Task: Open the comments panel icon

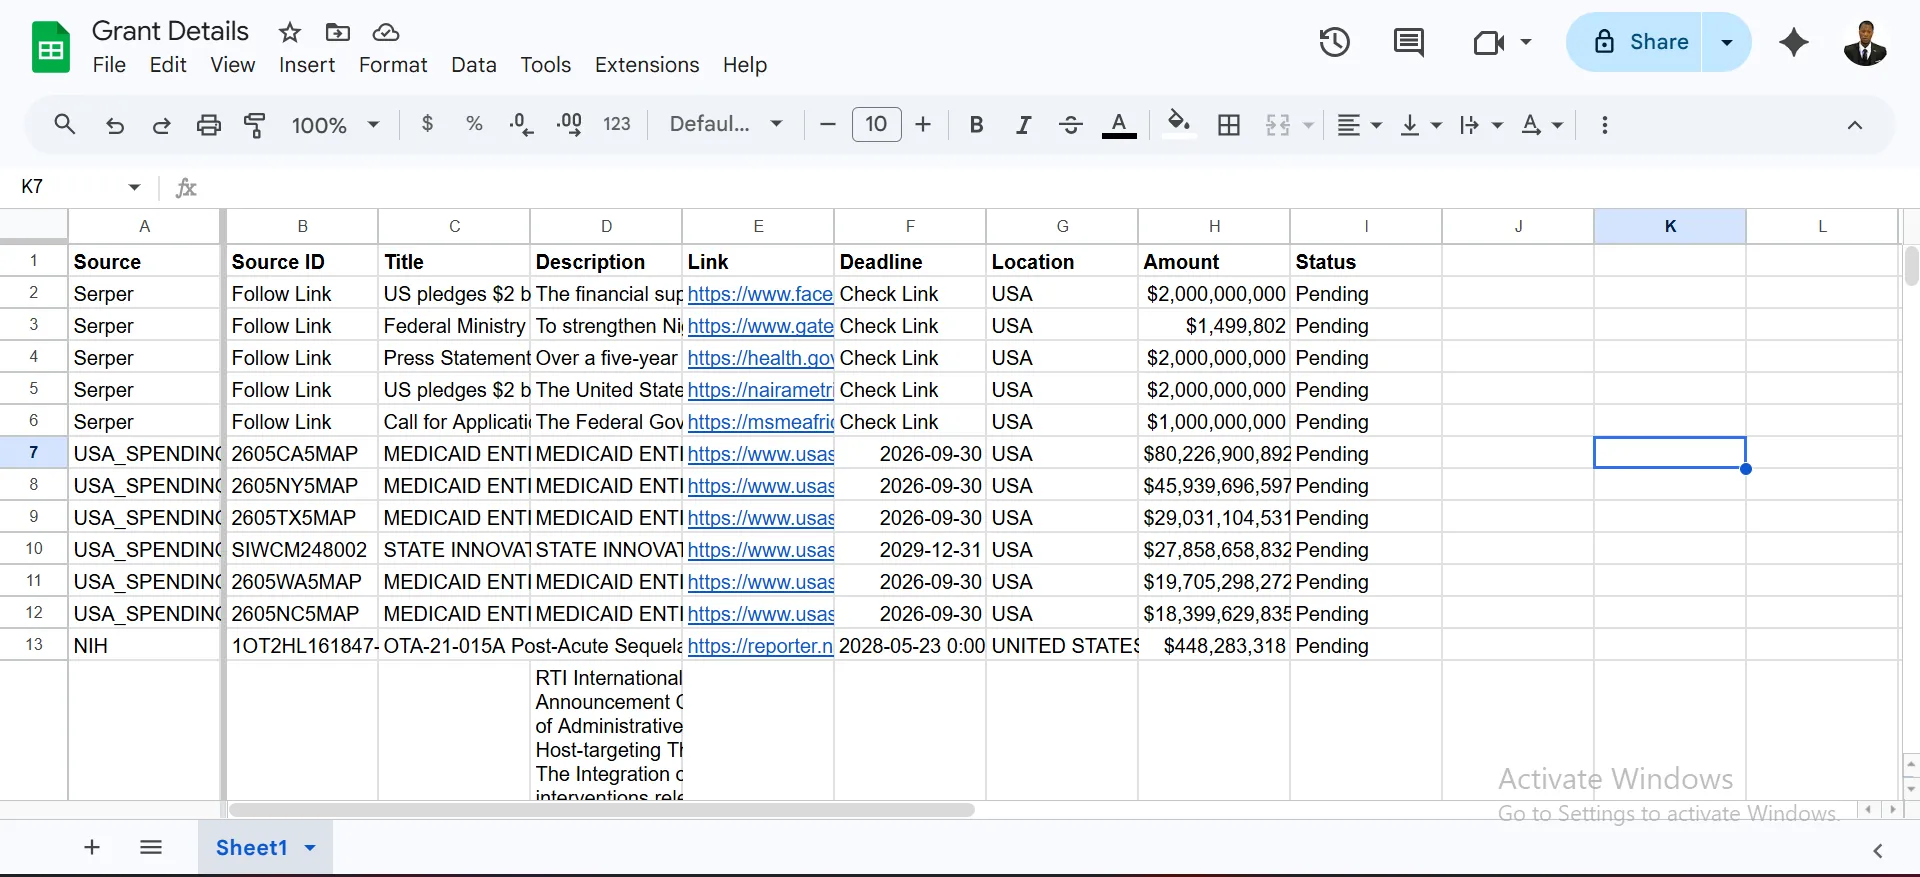Action: pyautogui.click(x=1409, y=42)
